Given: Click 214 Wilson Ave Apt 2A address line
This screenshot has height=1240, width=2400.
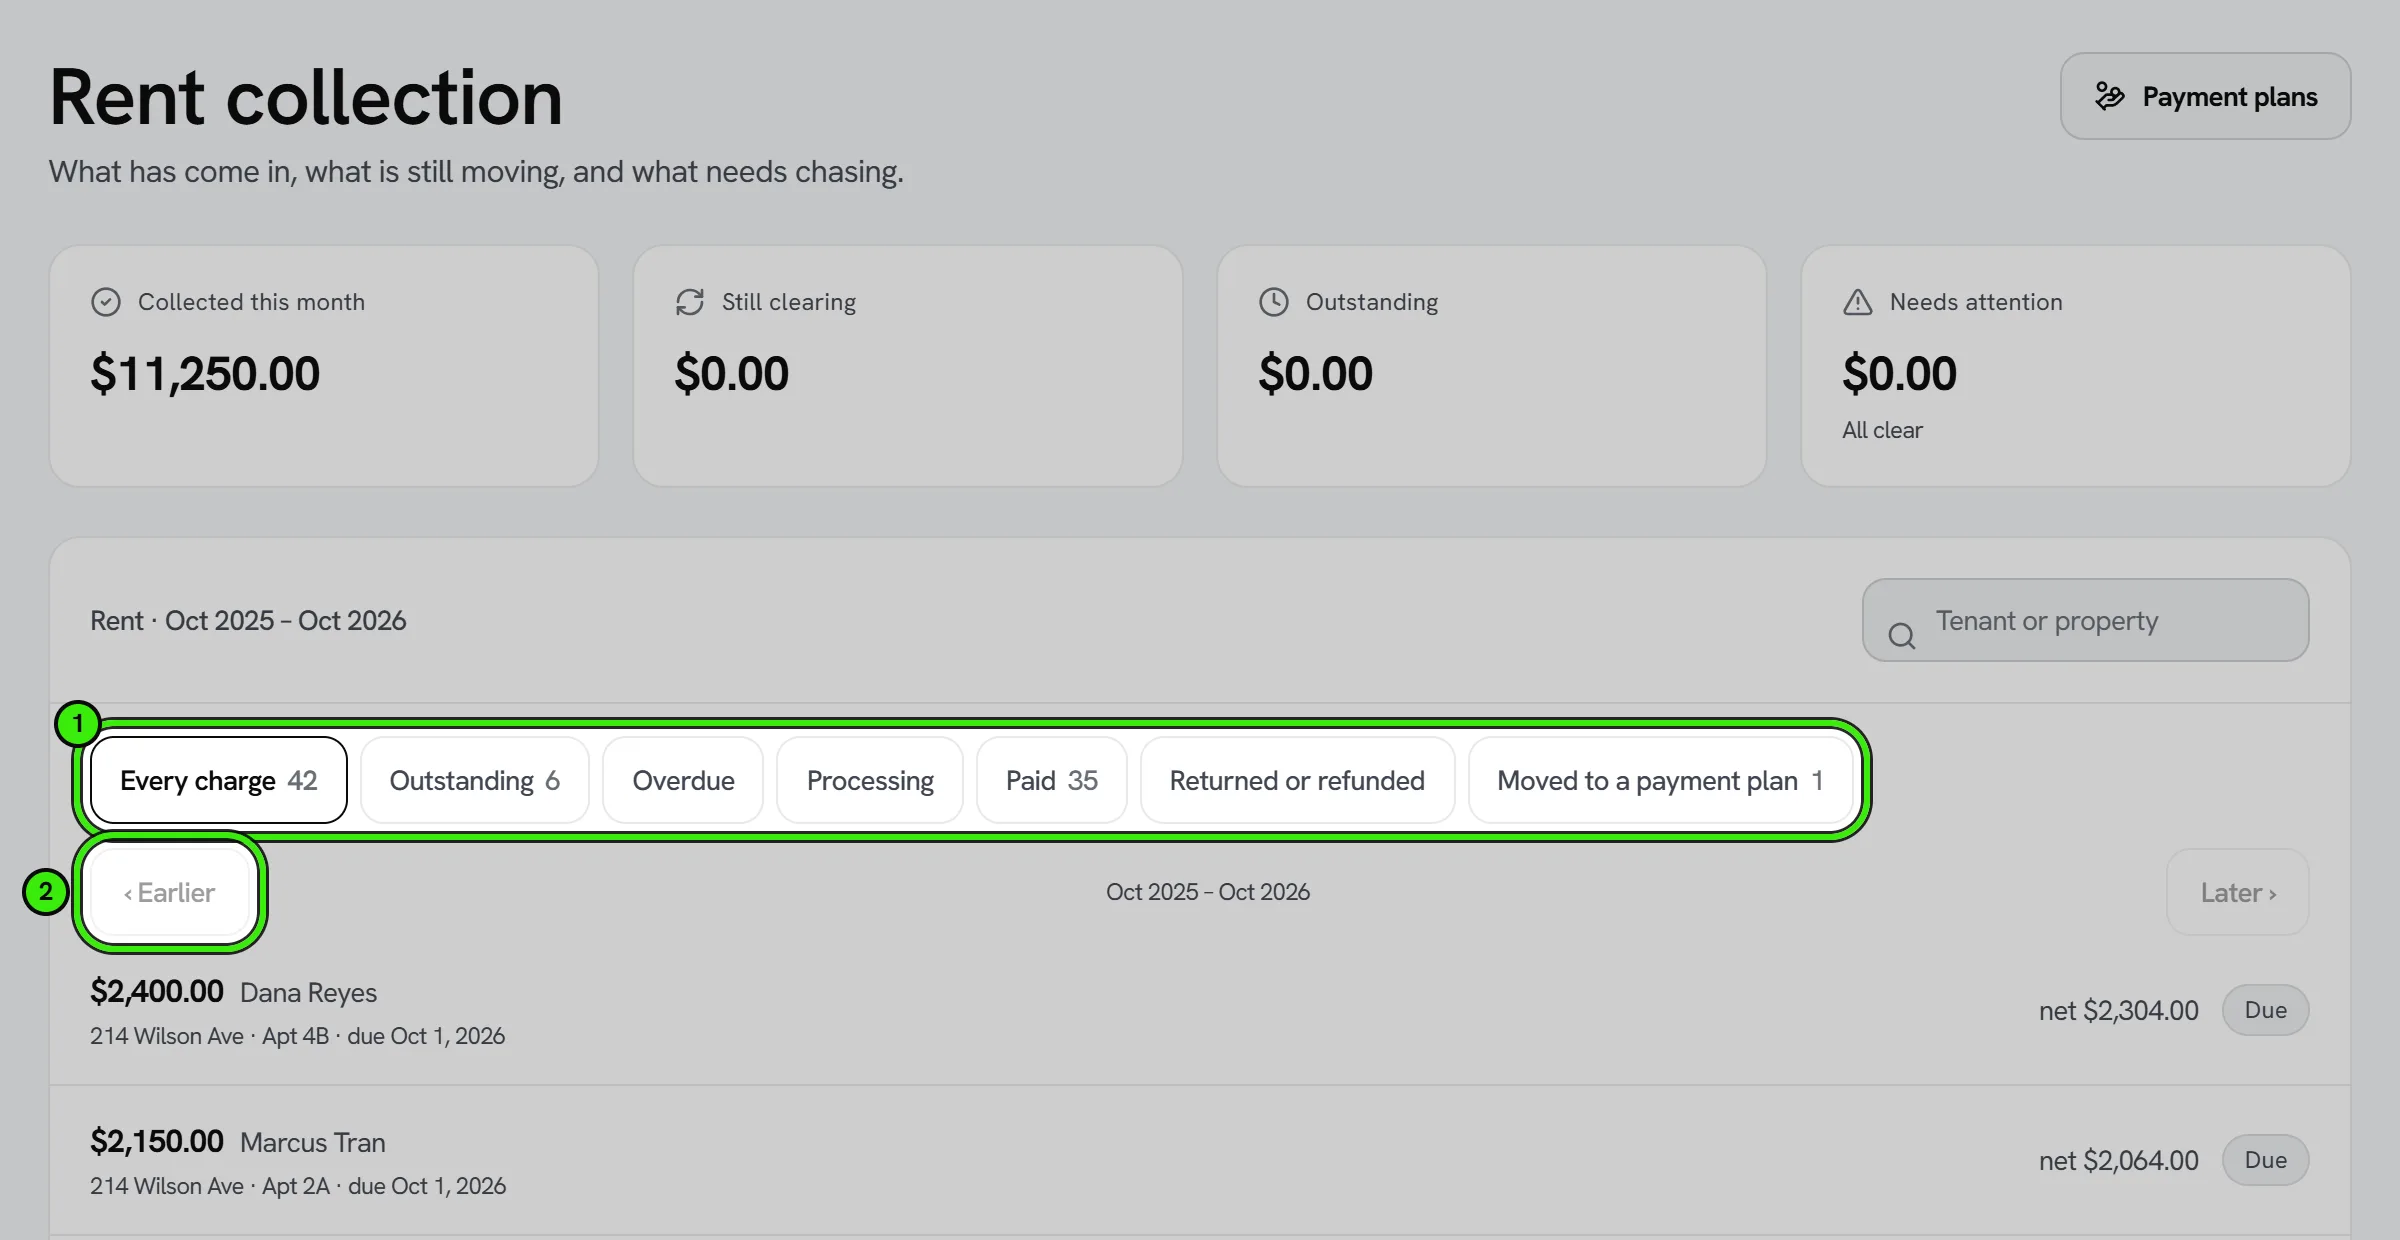Looking at the screenshot, I should tap(298, 1186).
